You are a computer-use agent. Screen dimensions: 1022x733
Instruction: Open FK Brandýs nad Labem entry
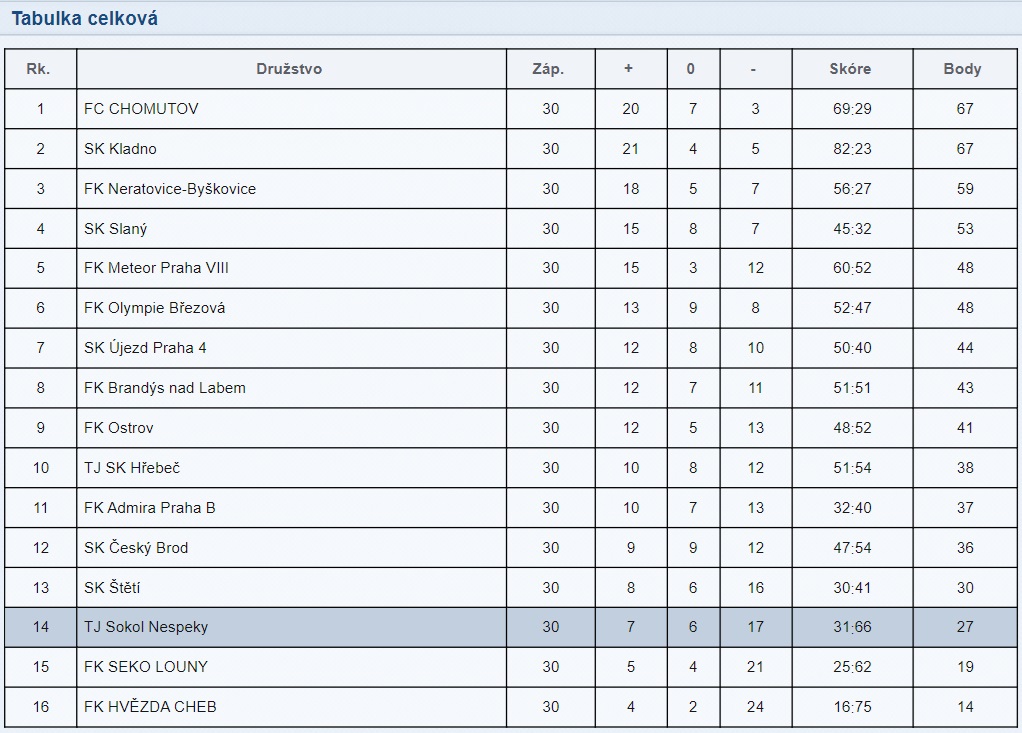point(164,388)
